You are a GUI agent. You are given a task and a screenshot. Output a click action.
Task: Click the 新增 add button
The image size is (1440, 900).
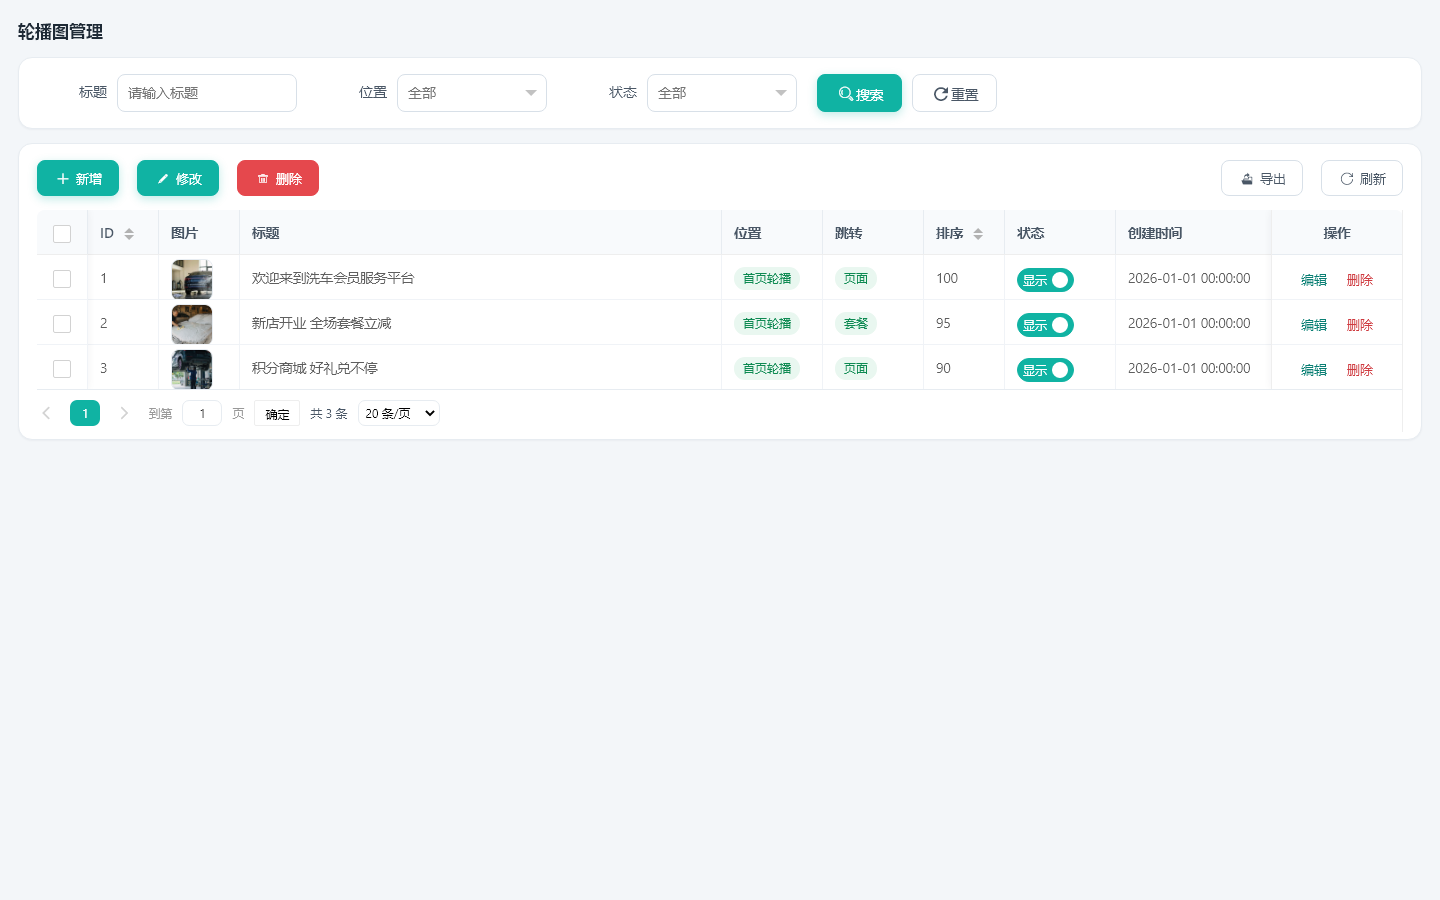click(78, 178)
